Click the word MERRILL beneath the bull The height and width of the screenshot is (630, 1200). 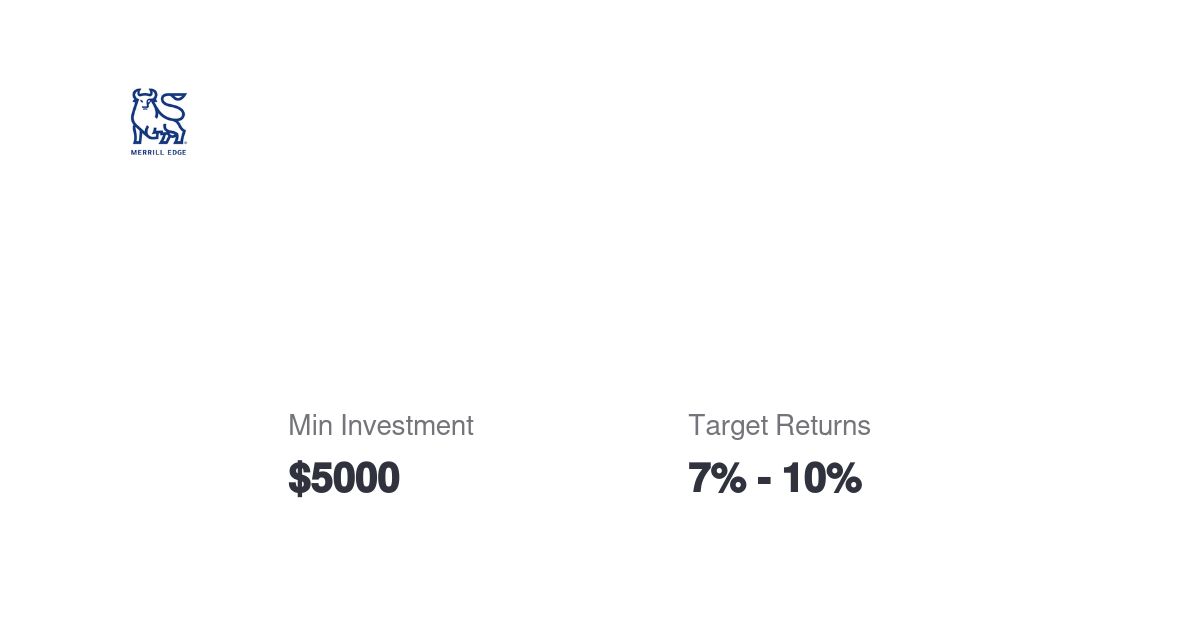click(x=145, y=152)
